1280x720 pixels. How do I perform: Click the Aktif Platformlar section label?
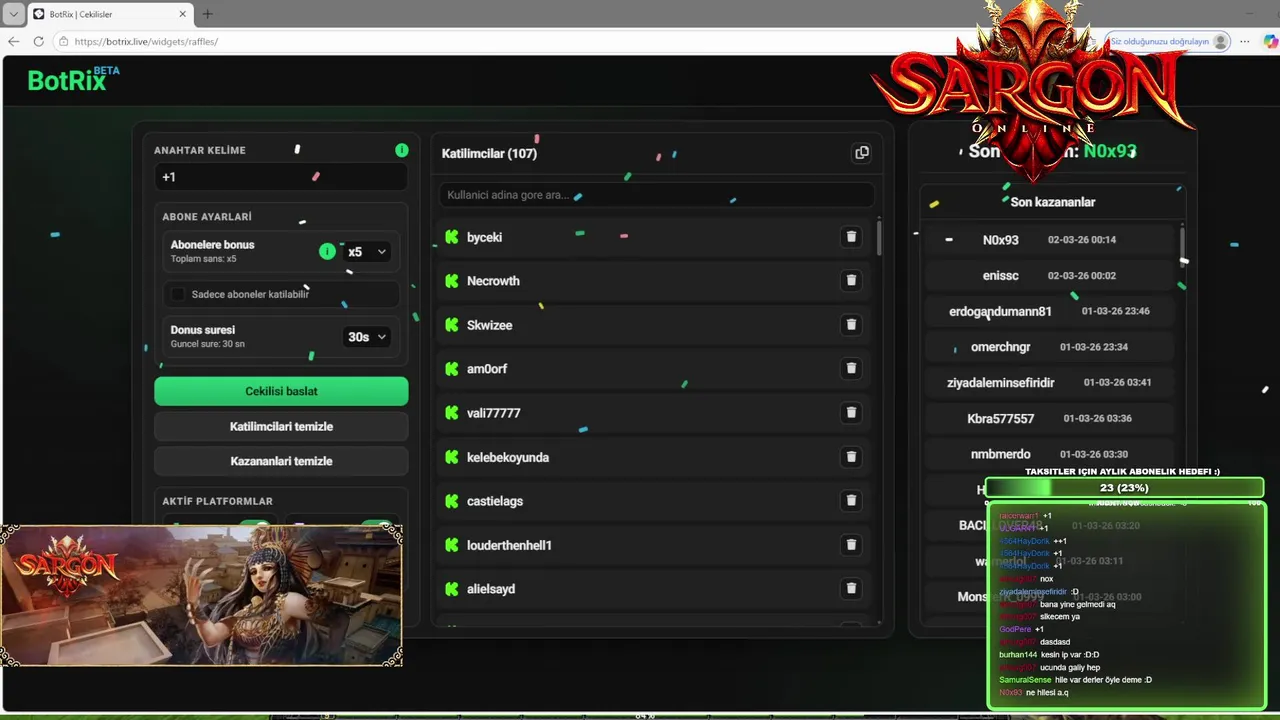pyautogui.click(x=217, y=501)
